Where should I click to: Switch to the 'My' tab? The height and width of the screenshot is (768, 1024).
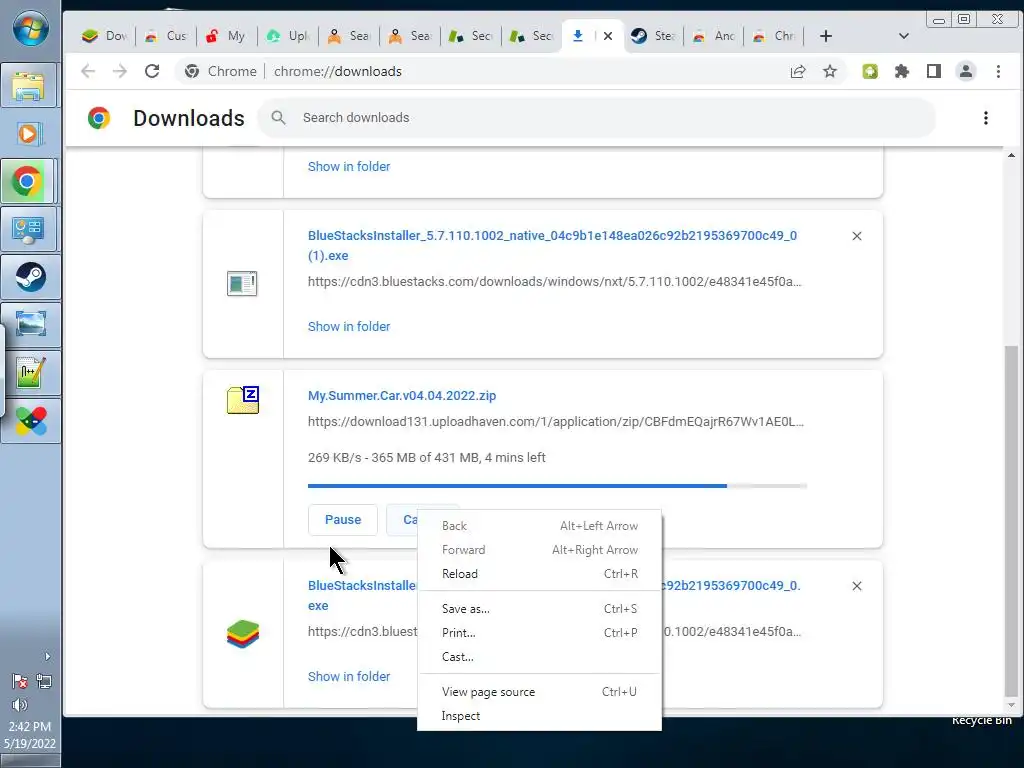click(226, 36)
